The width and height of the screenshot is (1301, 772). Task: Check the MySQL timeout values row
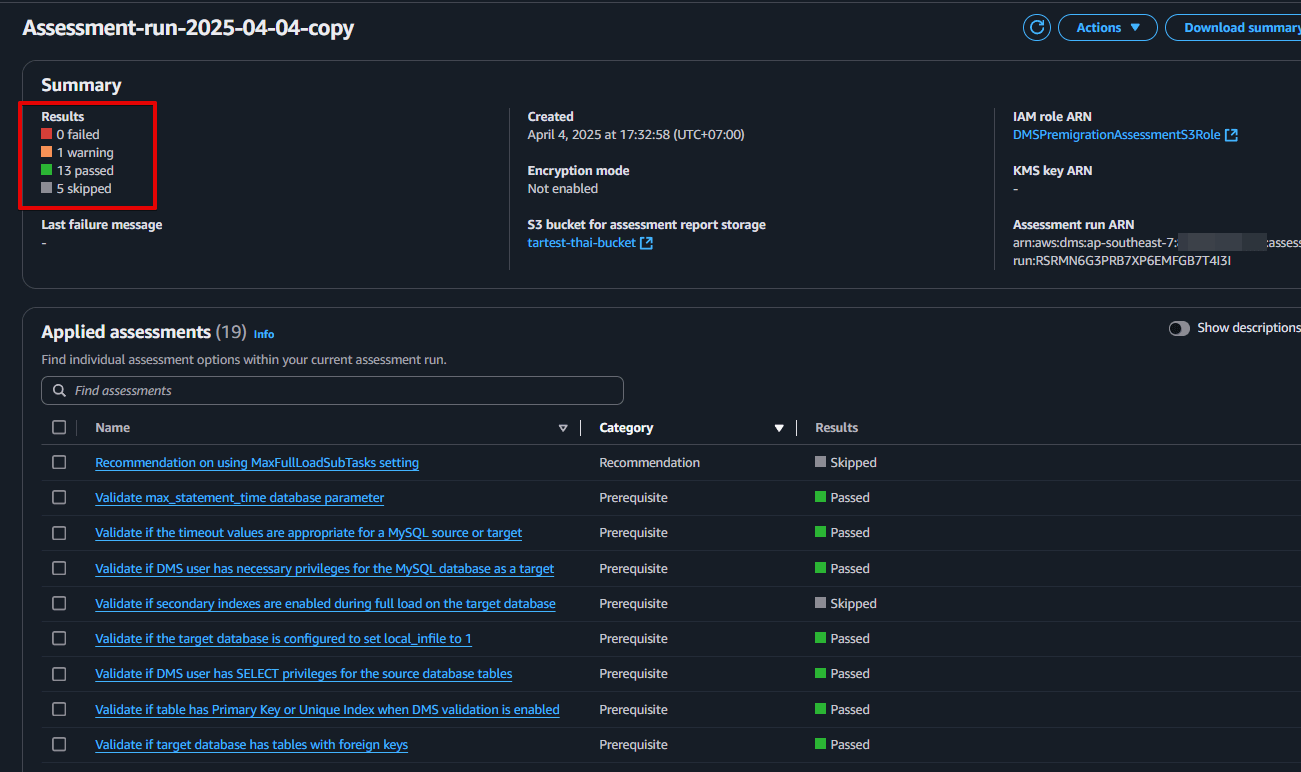tap(59, 532)
